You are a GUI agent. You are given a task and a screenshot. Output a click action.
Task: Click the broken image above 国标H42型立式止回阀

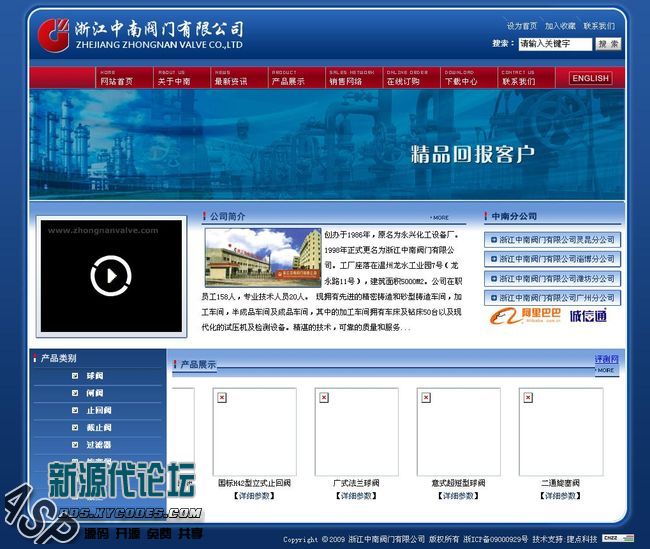point(255,432)
